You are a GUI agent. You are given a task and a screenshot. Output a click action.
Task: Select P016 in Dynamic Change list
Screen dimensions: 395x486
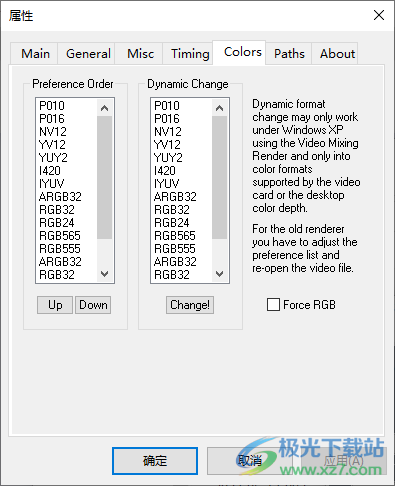[181, 119]
